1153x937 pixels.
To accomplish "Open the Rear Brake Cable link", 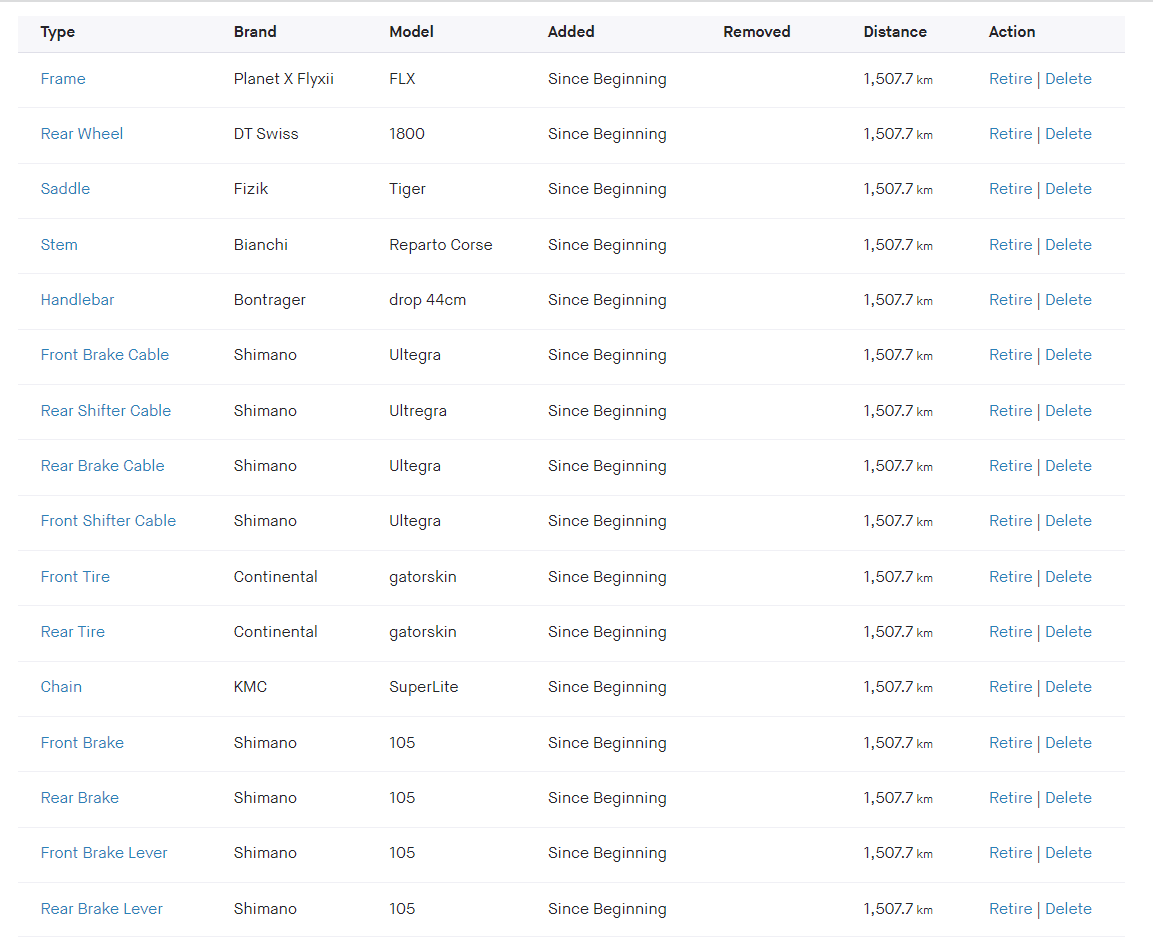I will 102,466.
